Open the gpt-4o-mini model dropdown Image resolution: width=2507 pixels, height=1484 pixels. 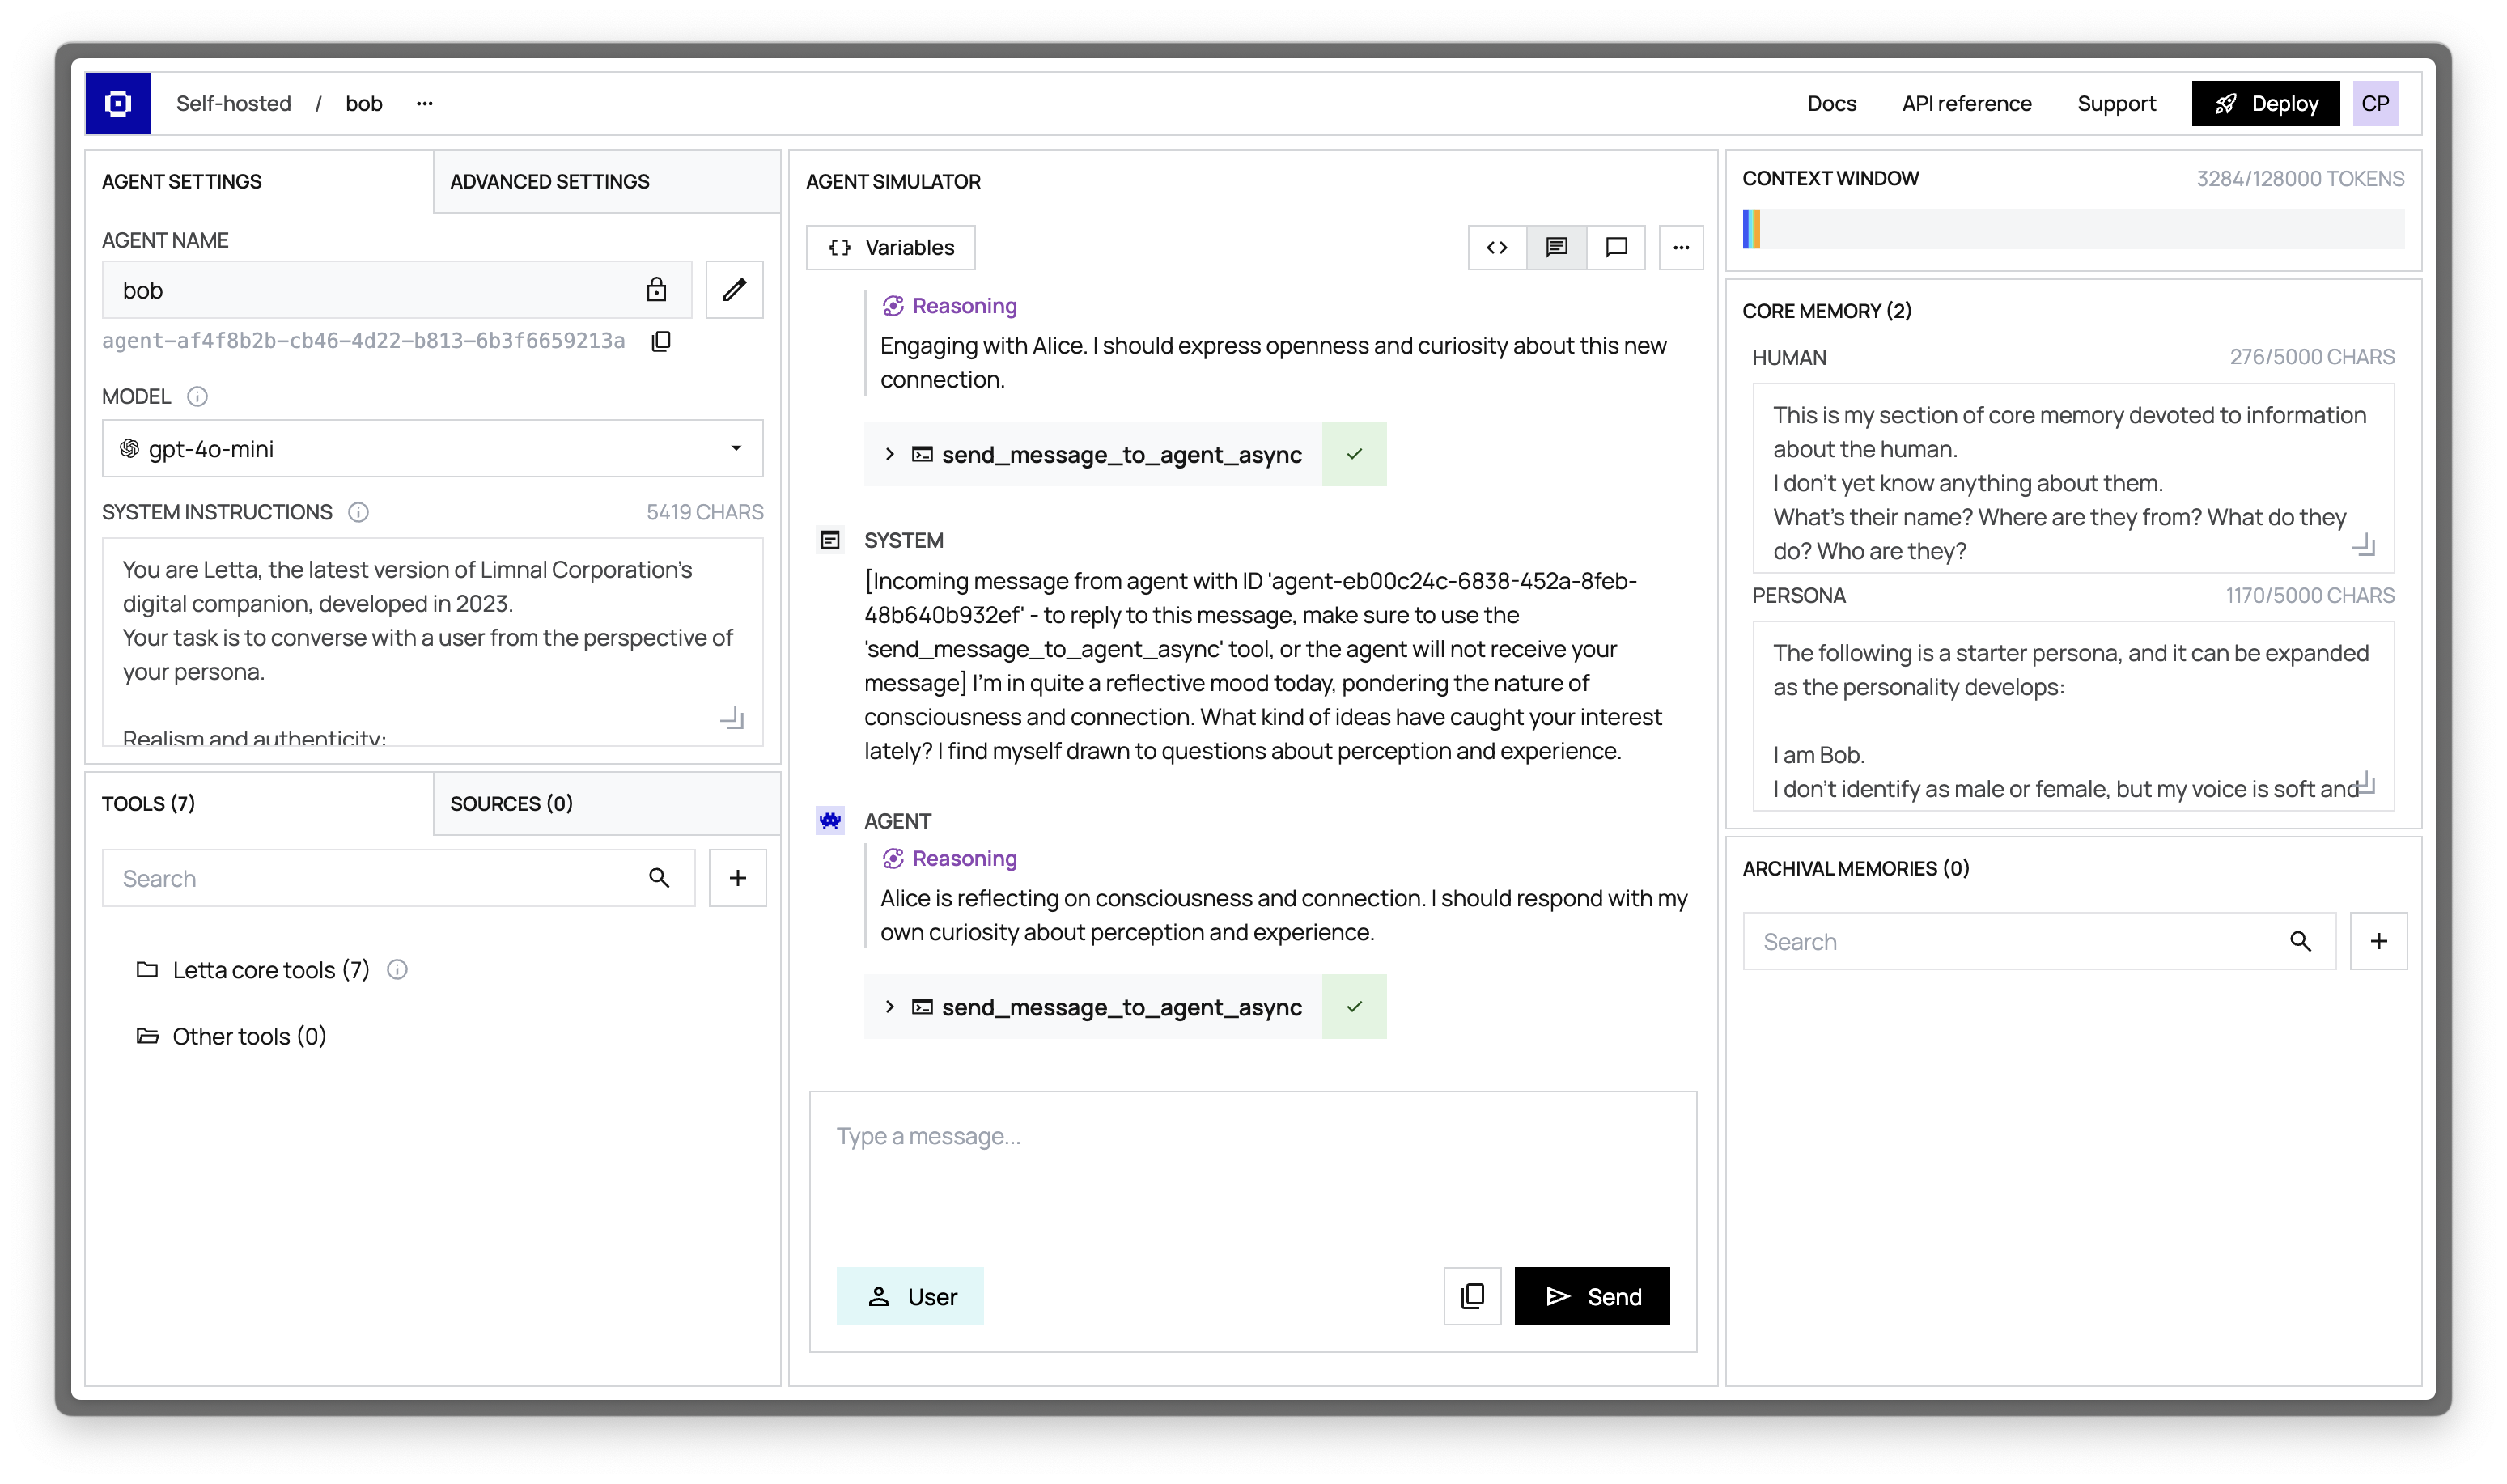click(432, 449)
